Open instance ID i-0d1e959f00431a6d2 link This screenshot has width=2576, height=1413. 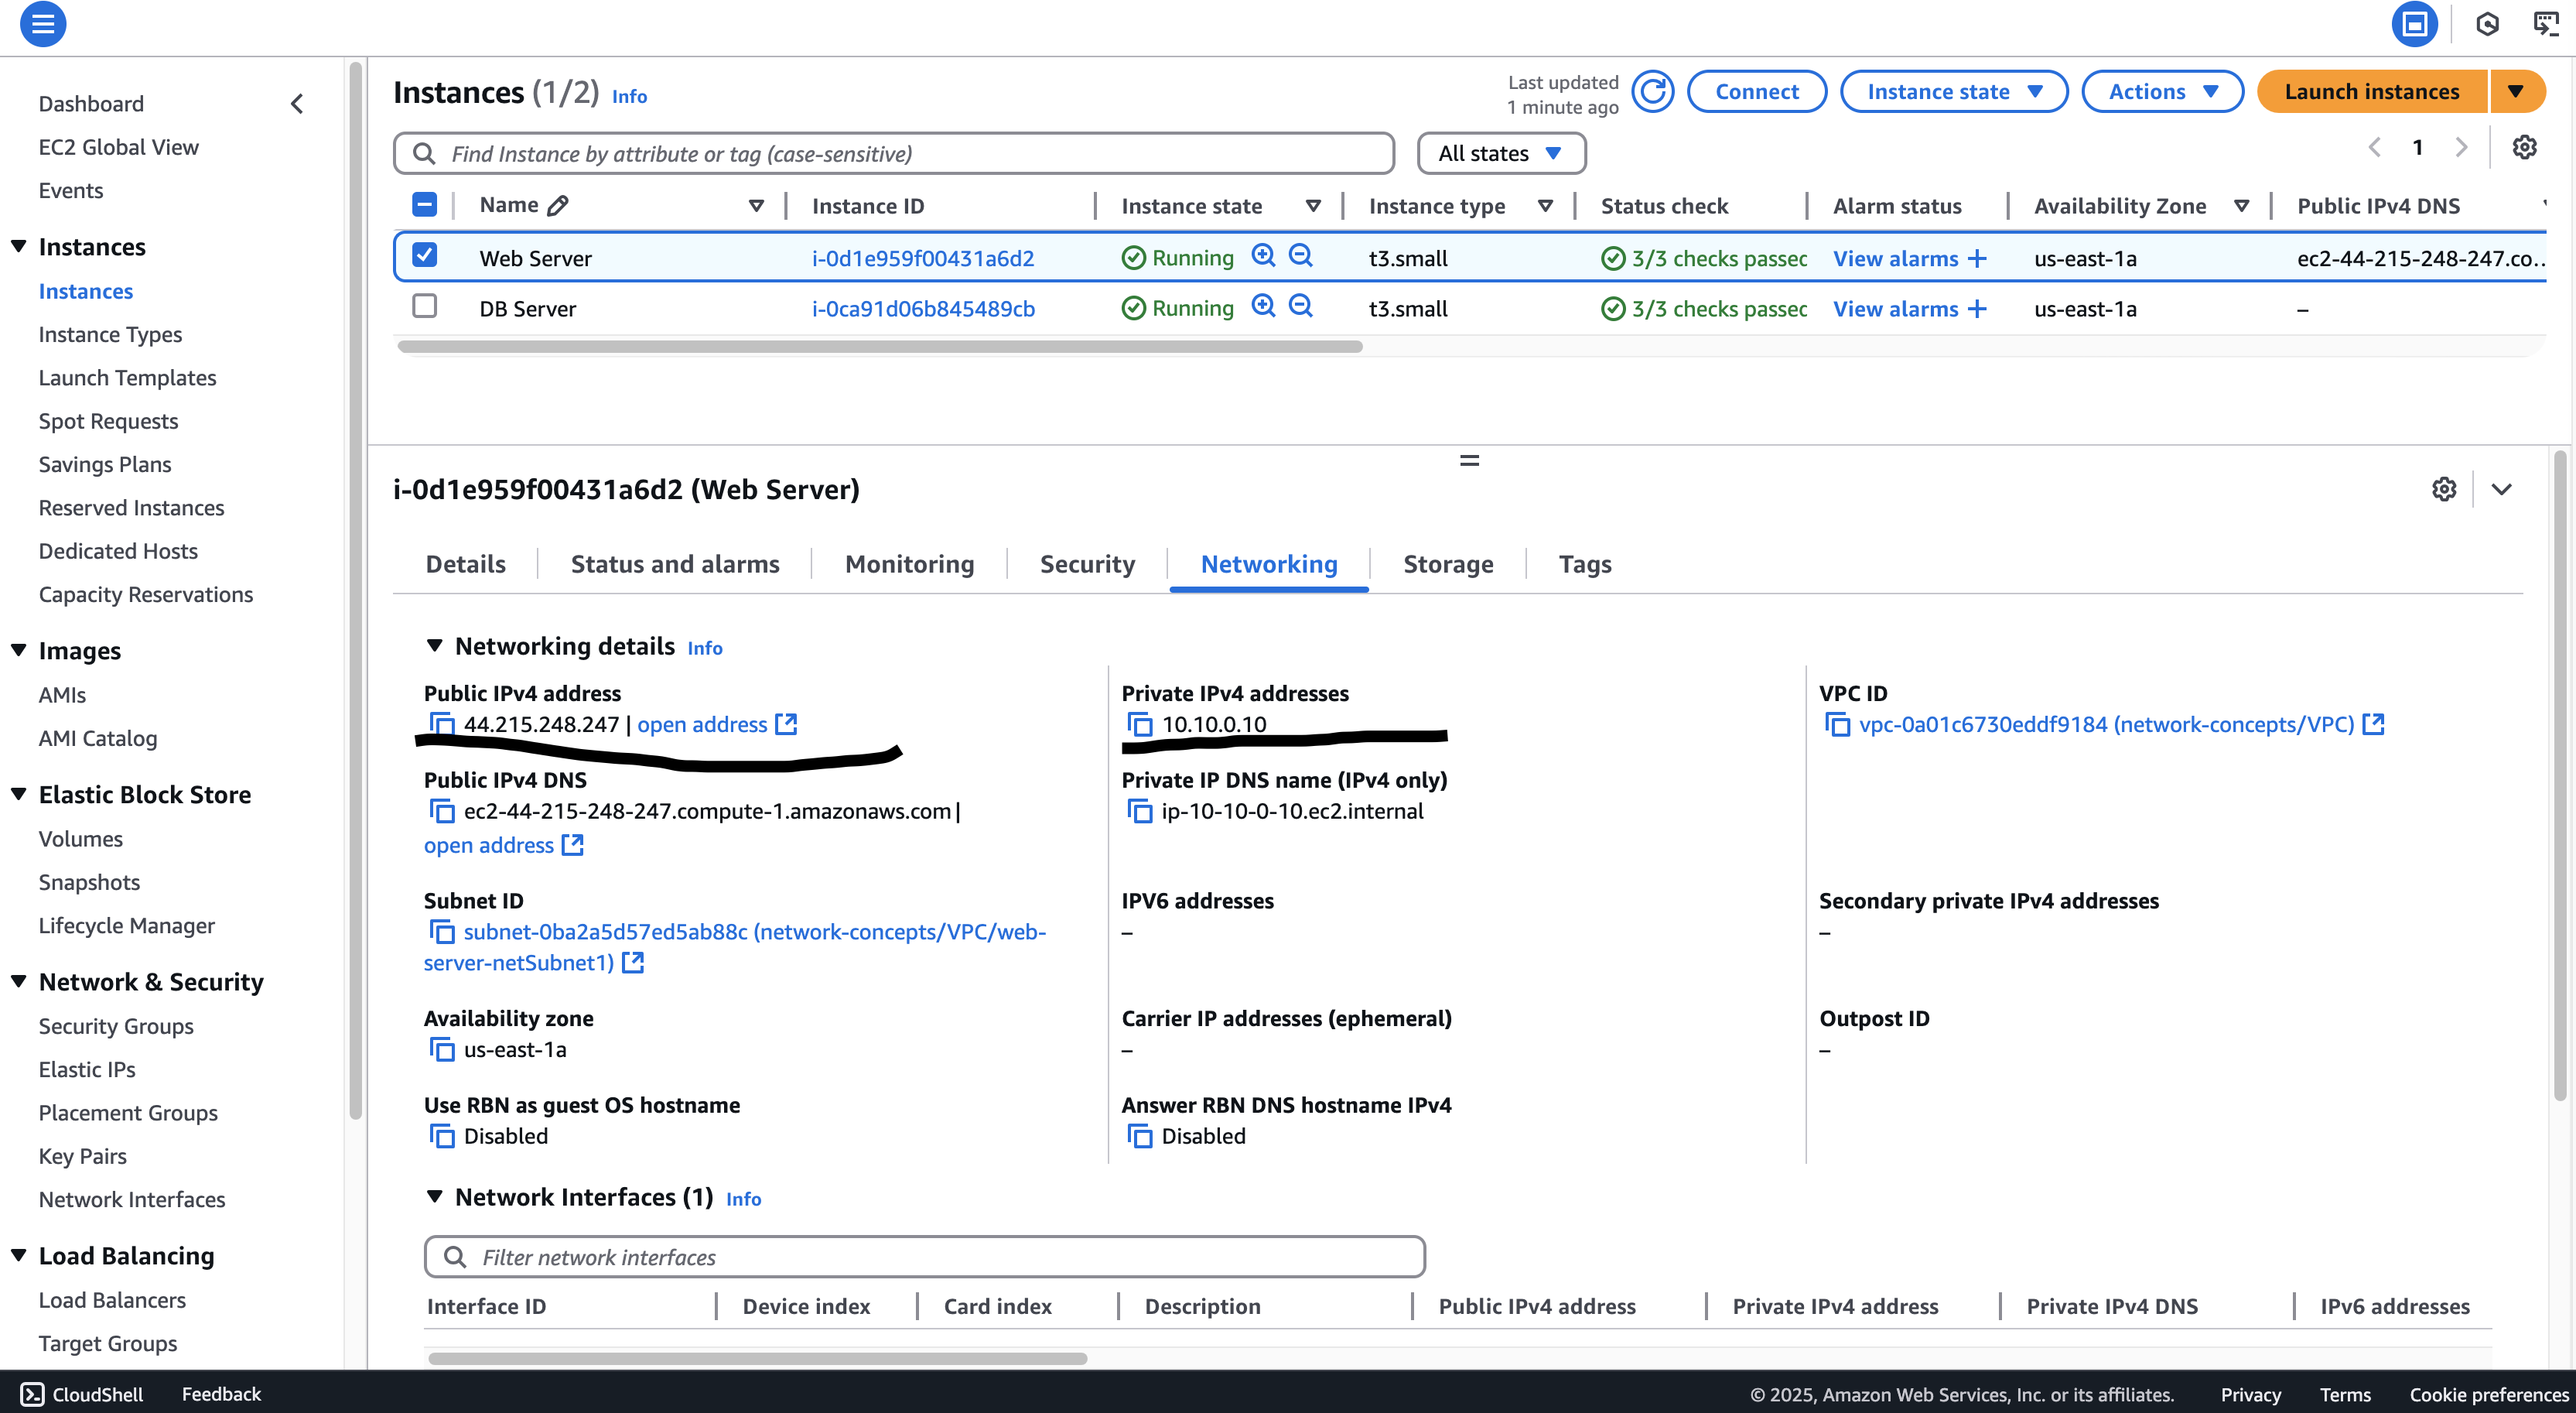point(922,258)
